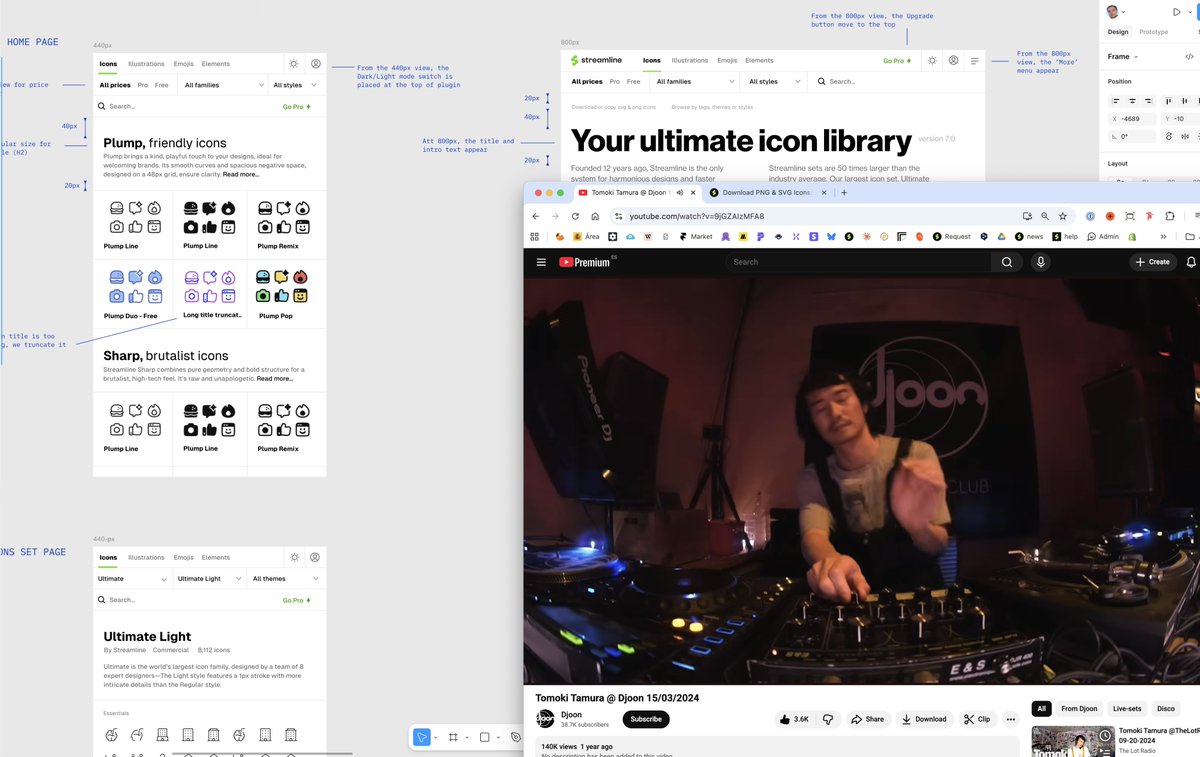Viewport: 1200px width, 757px height.
Task: Select Figma Move tool in bottom toolbar
Action: click(422, 737)
